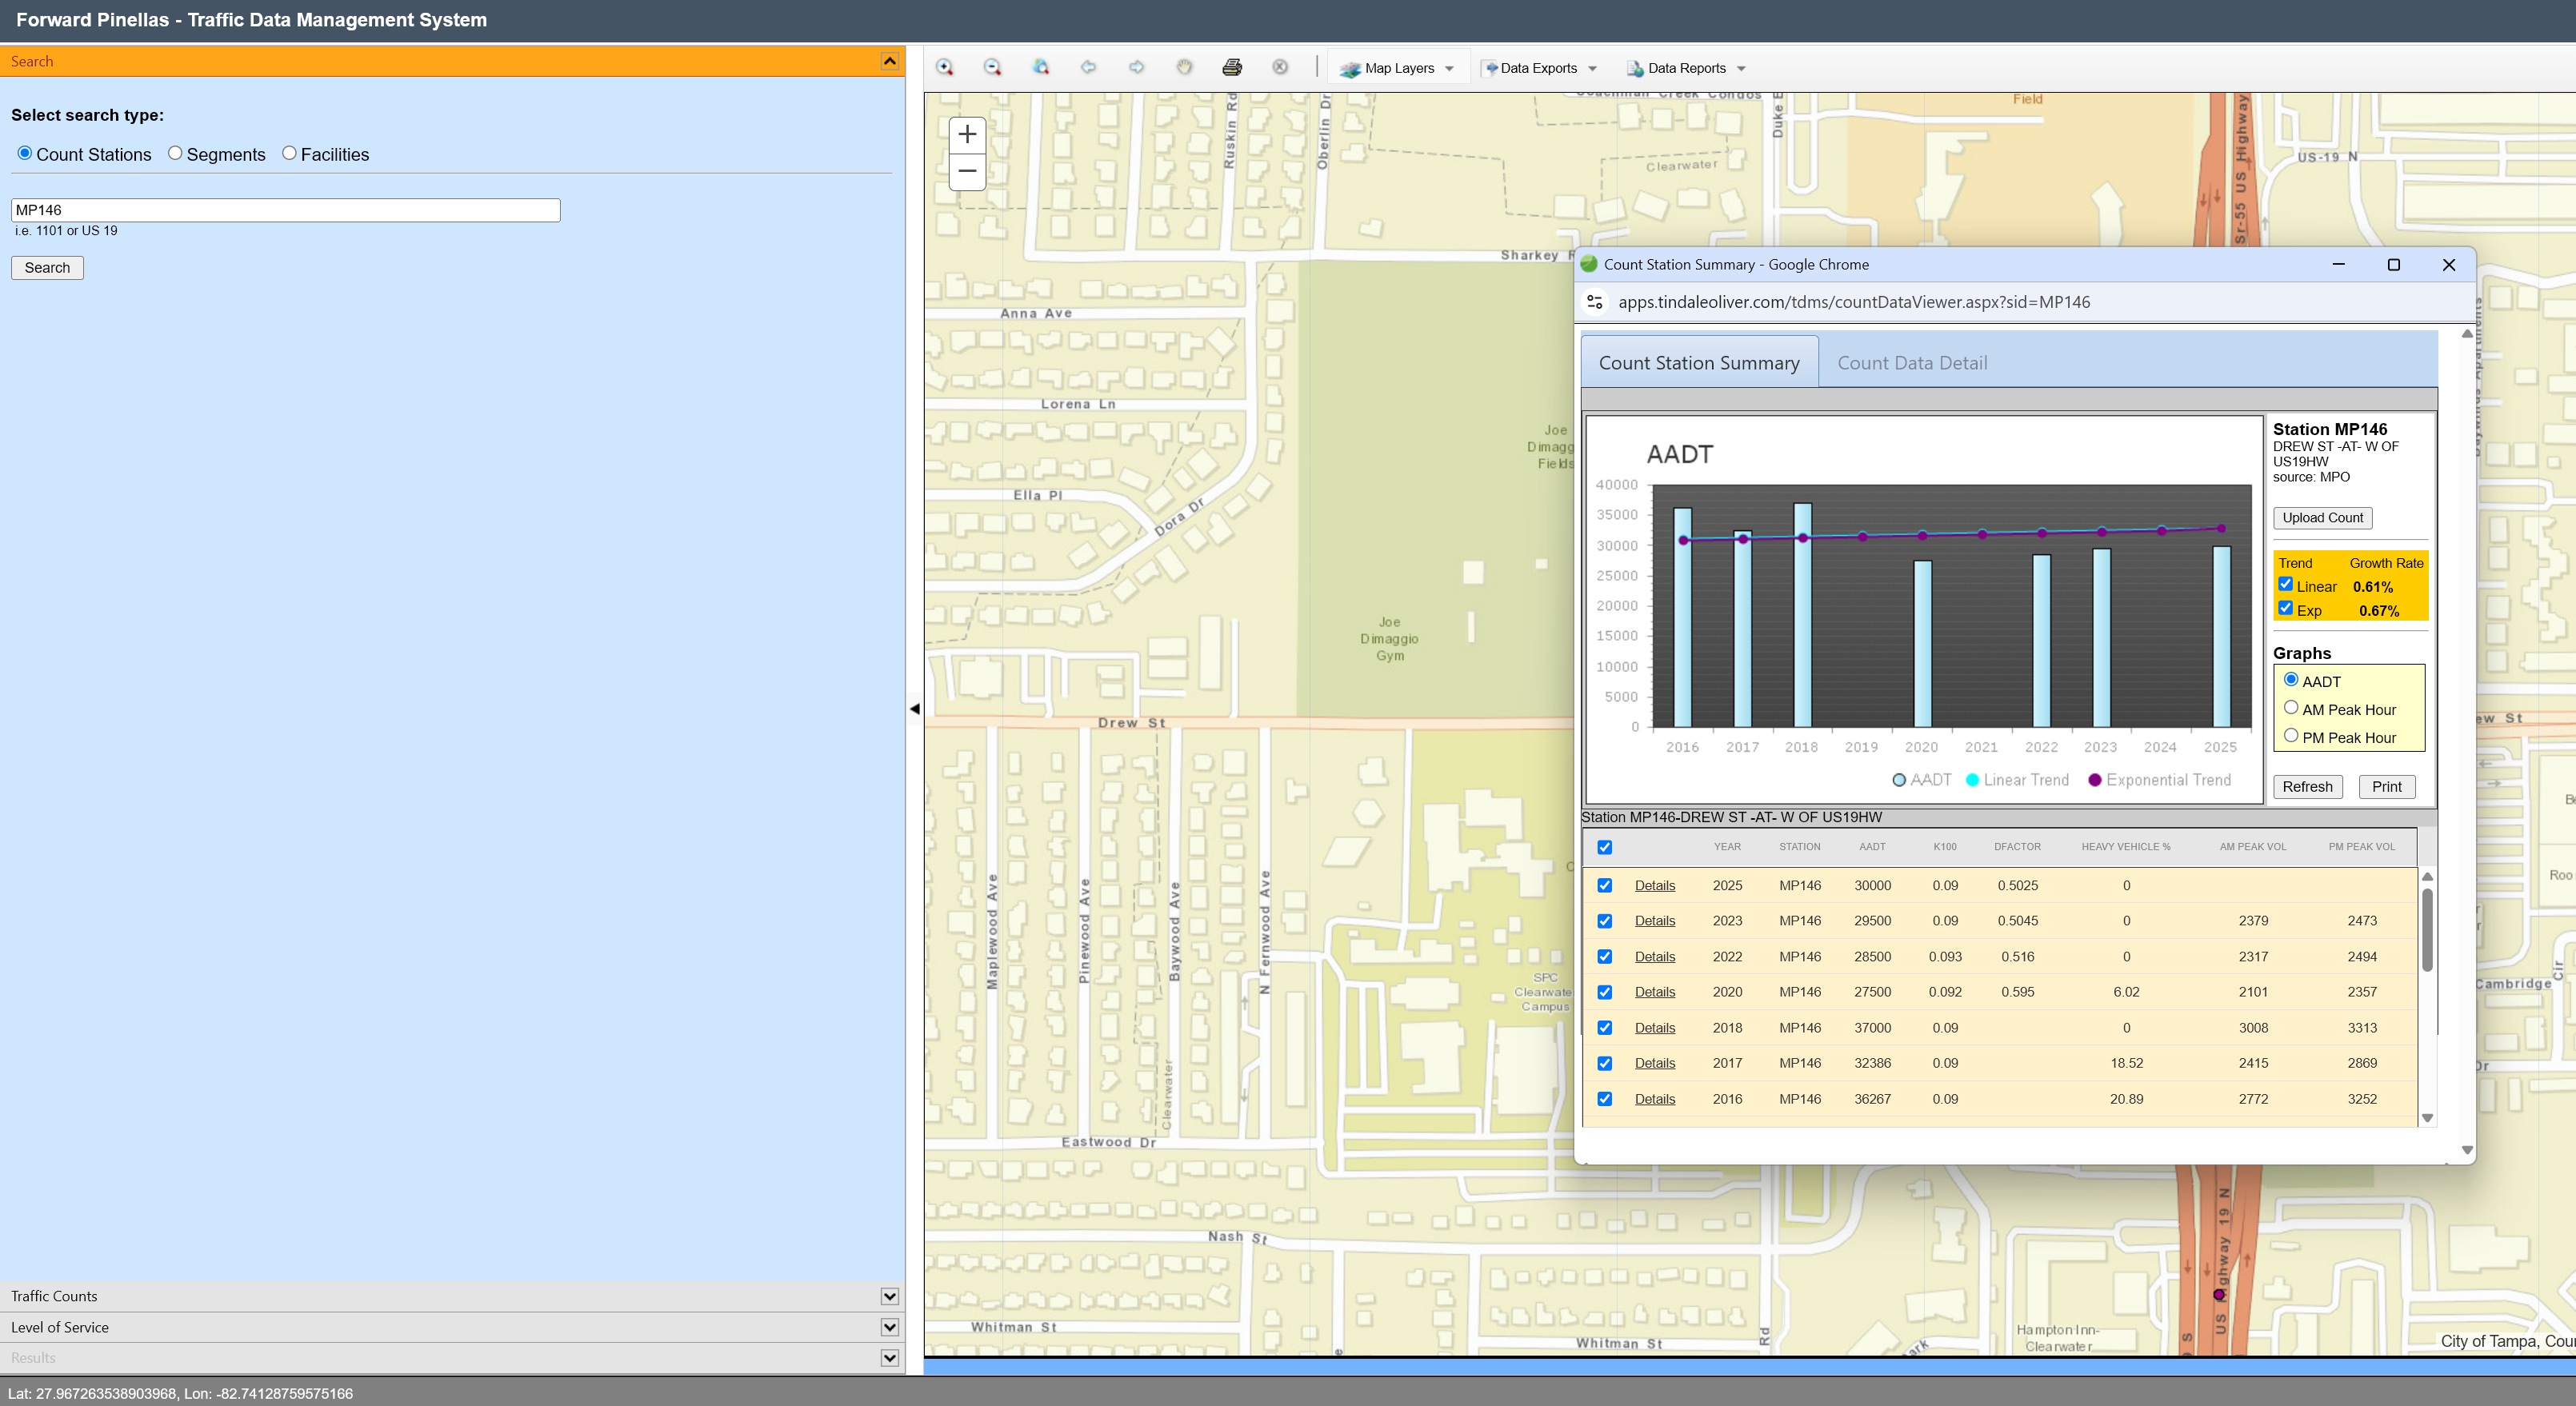Click the AADT value 37000
This screenshot has width=2576, height=1406.
click(x=1872, y=1028)
